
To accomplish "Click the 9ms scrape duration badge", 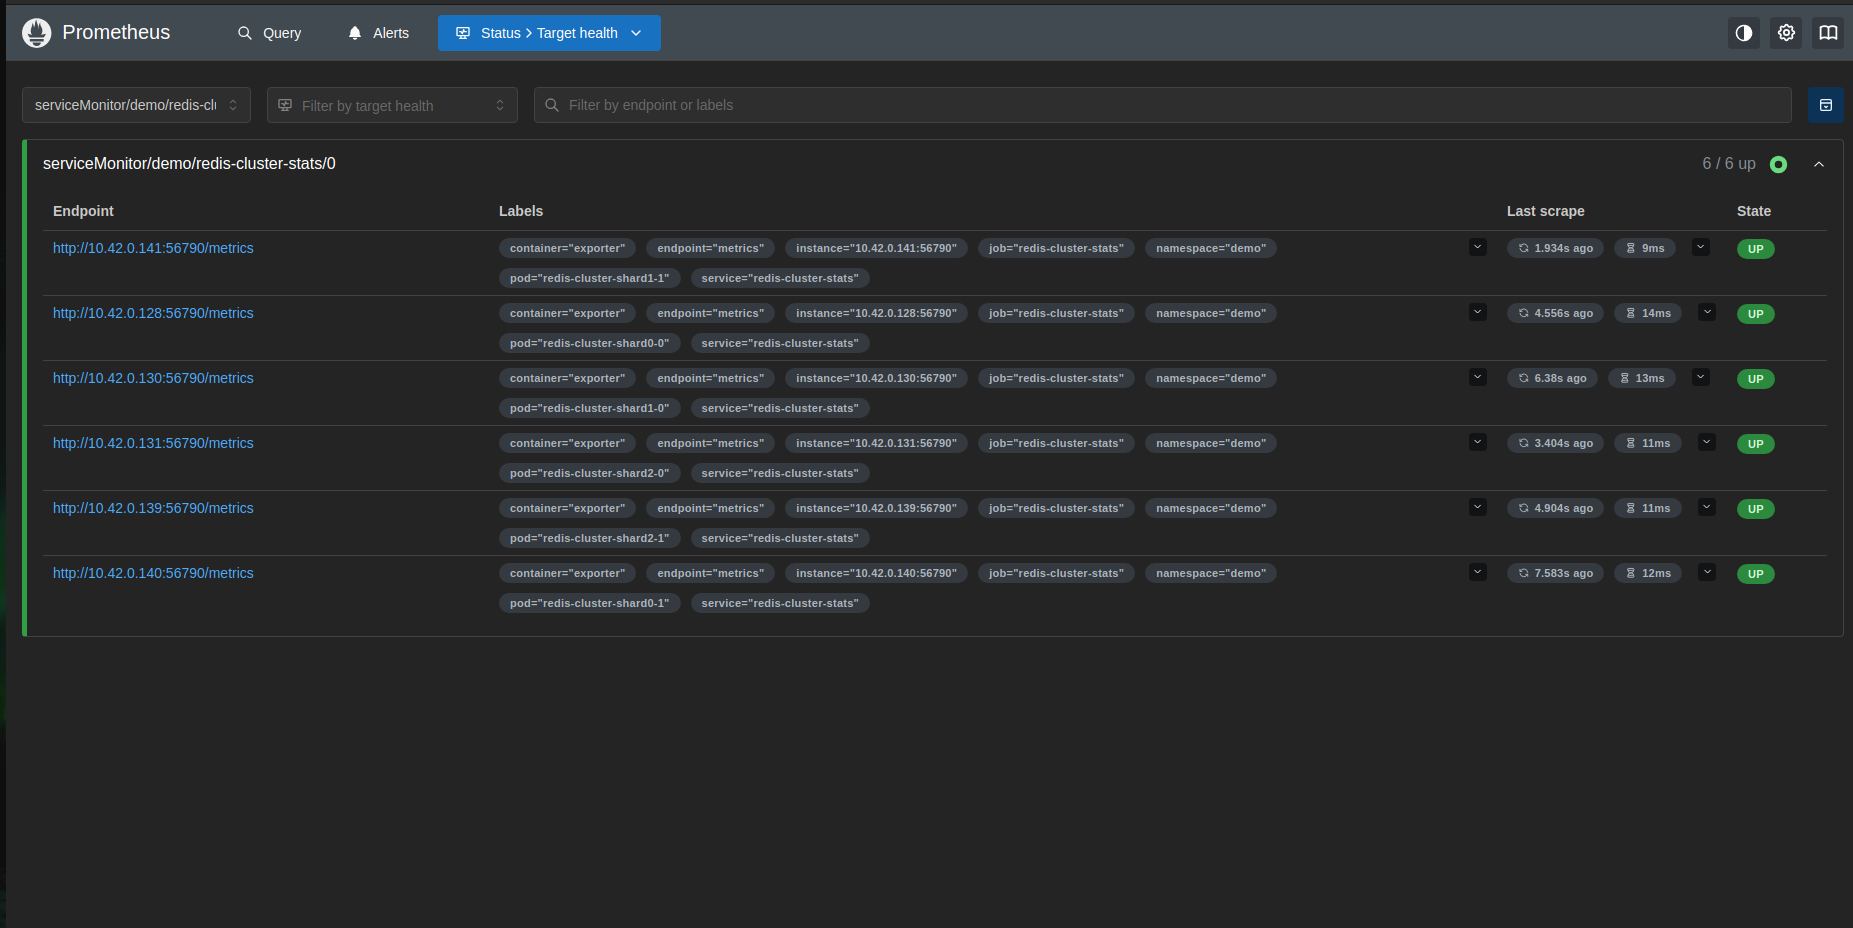I will click(x=1645, y=248).
